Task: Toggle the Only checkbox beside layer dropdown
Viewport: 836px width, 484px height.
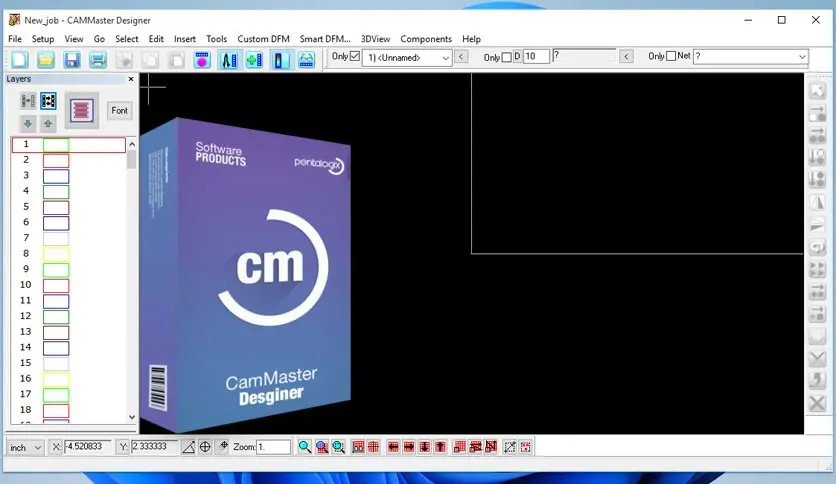Action: (355, 56)
